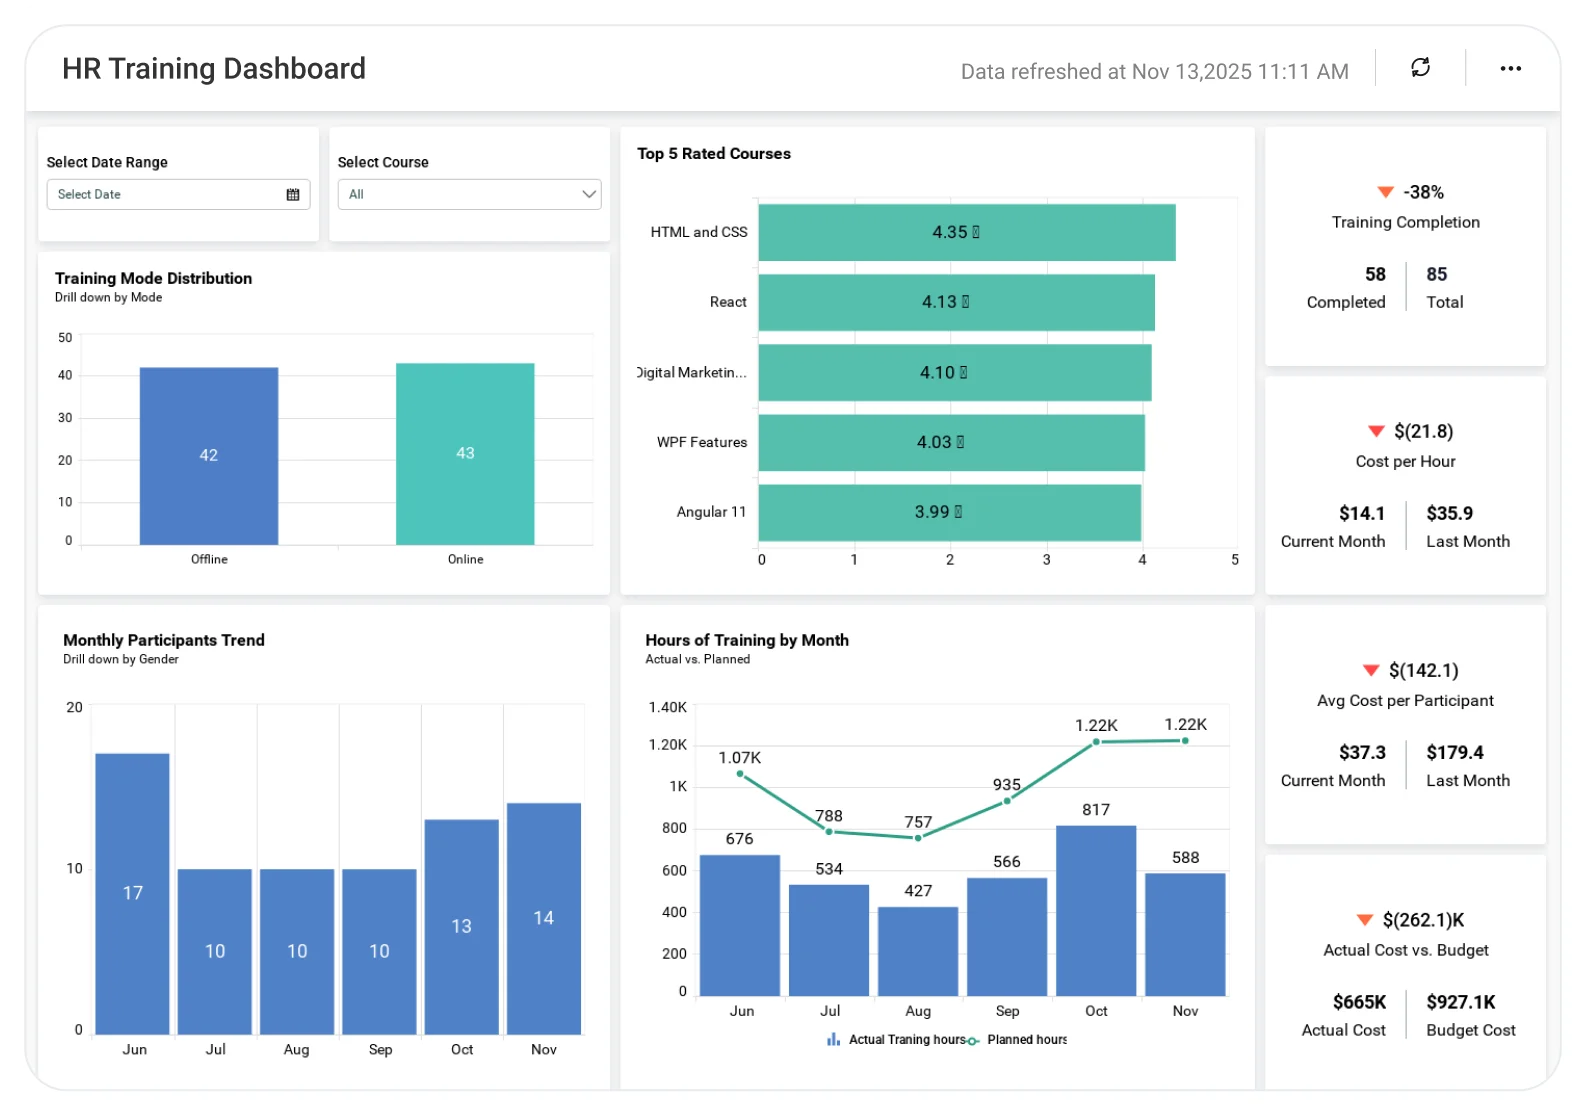
Task: Click the $665K actual cost value
Action: [1359, 1002]
